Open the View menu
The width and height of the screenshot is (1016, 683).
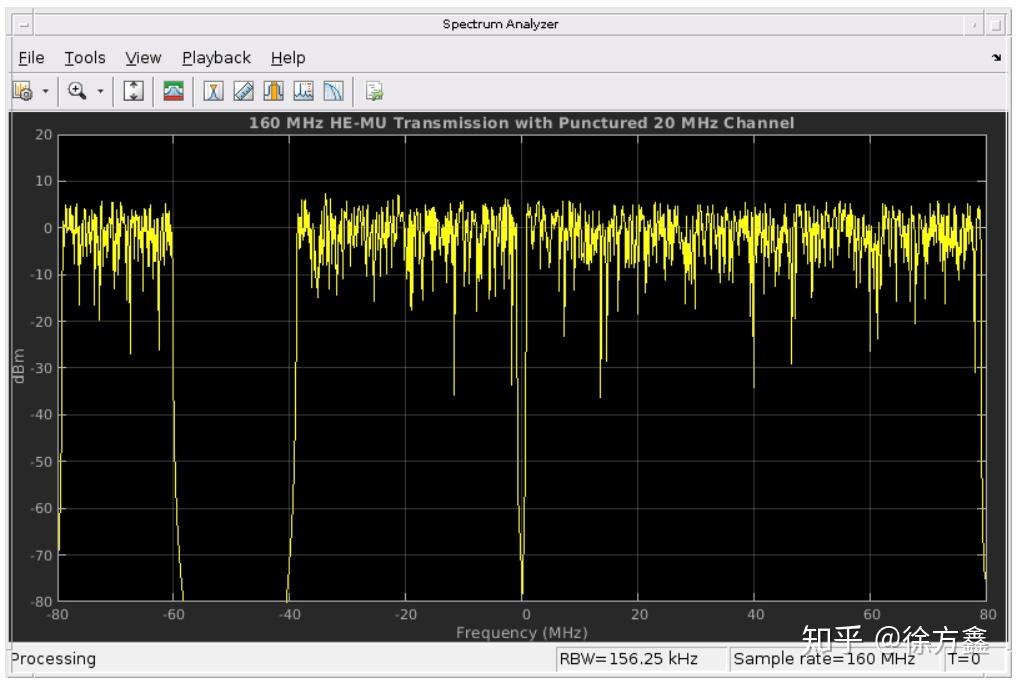[143, 57]
